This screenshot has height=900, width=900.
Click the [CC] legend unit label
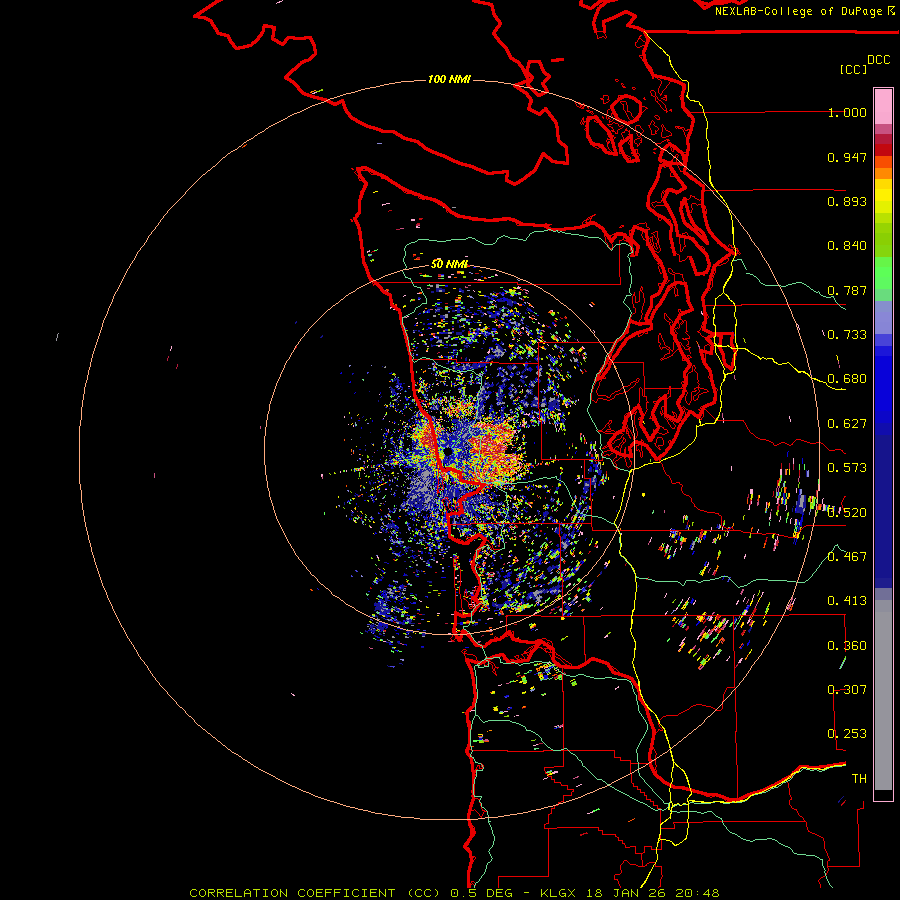pos(853,69)
